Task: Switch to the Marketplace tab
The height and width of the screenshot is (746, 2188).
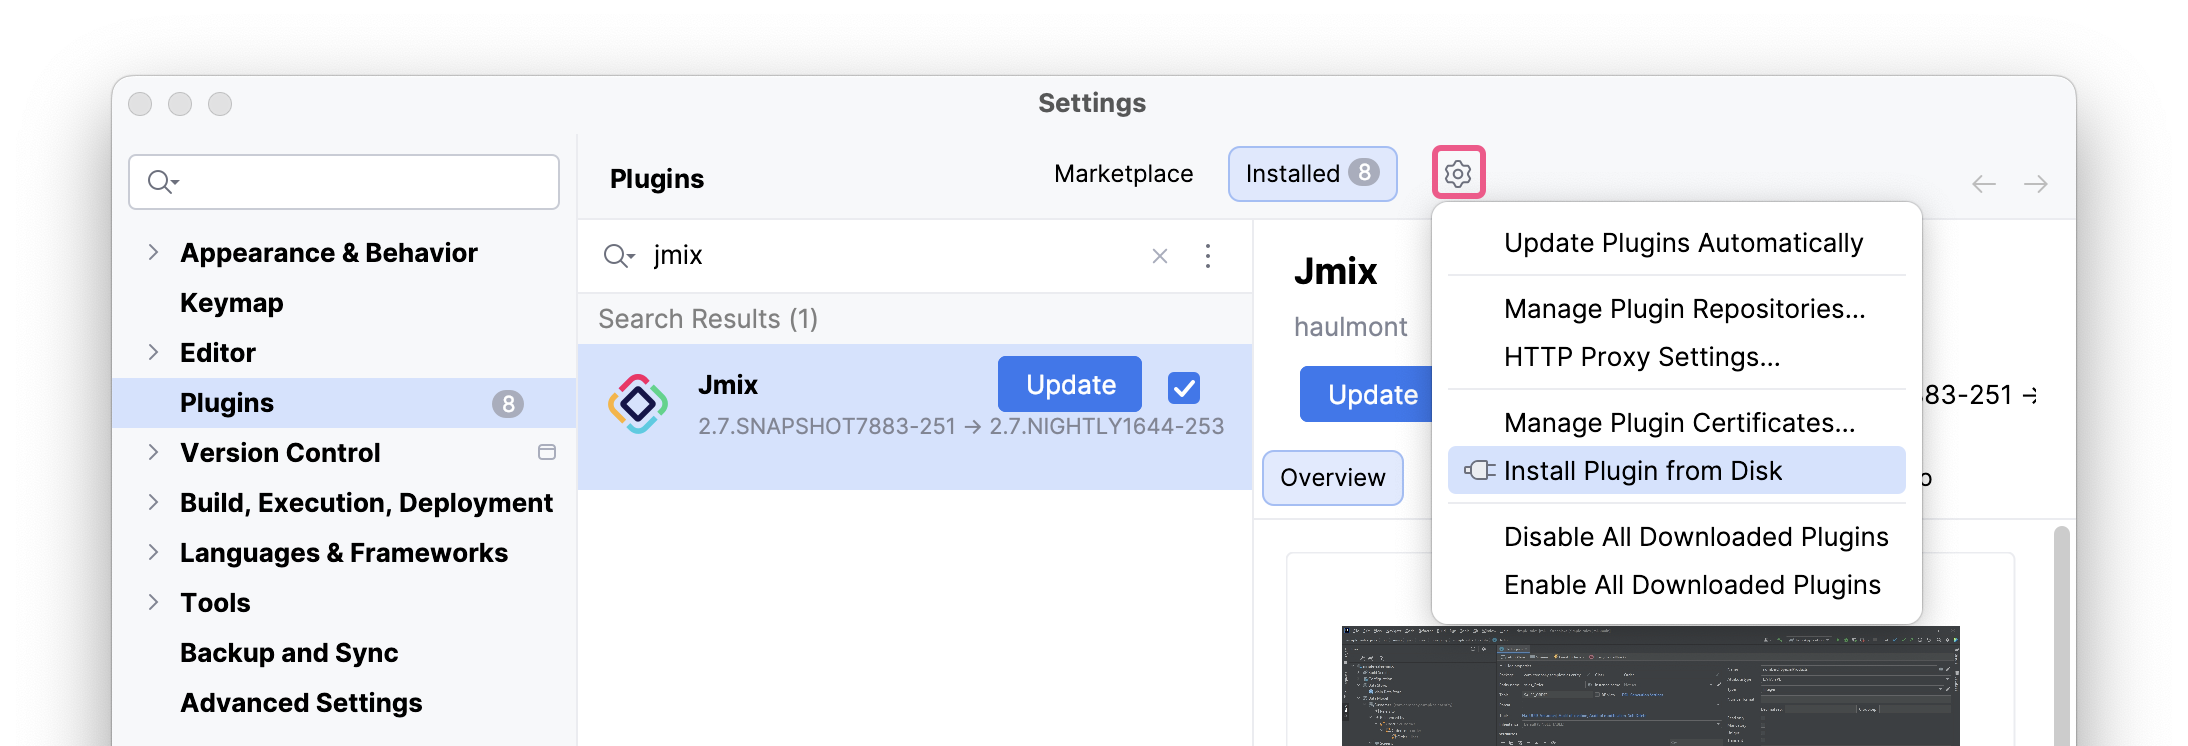Action: tap(1123, 174)
